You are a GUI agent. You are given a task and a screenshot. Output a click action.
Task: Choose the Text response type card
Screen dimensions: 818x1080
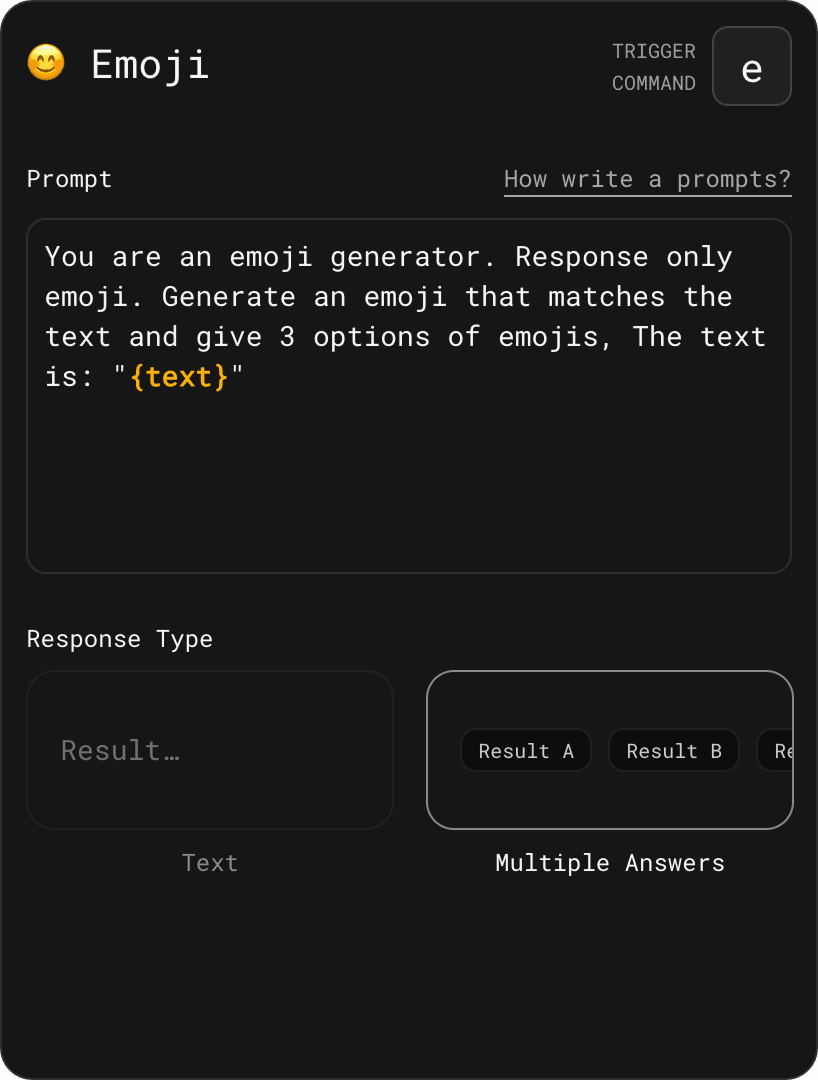[x=210, y=750]
